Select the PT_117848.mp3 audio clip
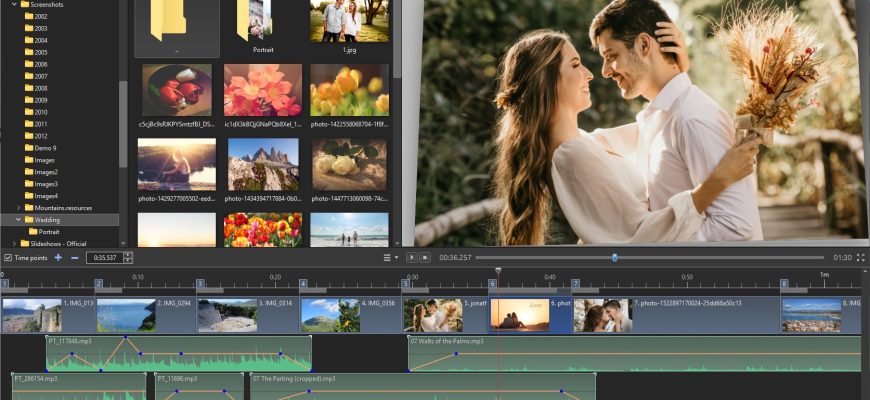870x400 pixels. point(179,354)
